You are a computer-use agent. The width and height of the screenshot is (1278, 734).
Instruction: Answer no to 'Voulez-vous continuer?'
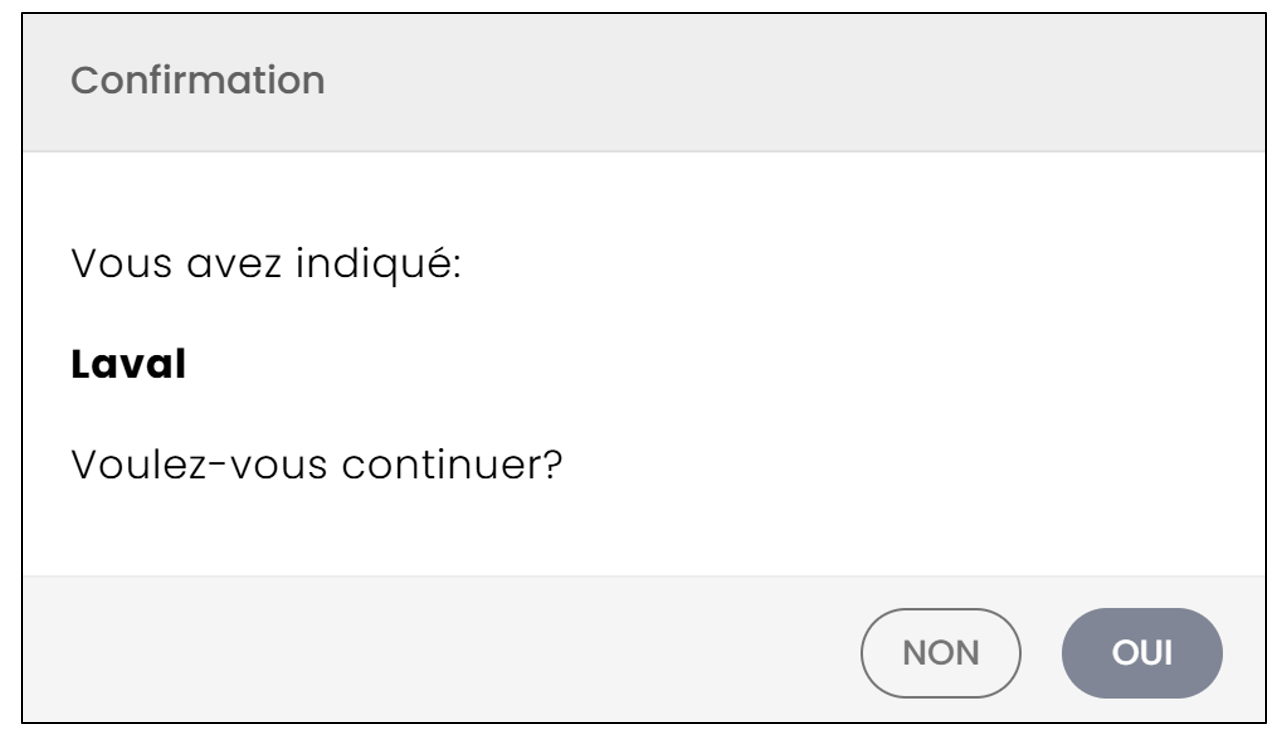tap(941, 653)
